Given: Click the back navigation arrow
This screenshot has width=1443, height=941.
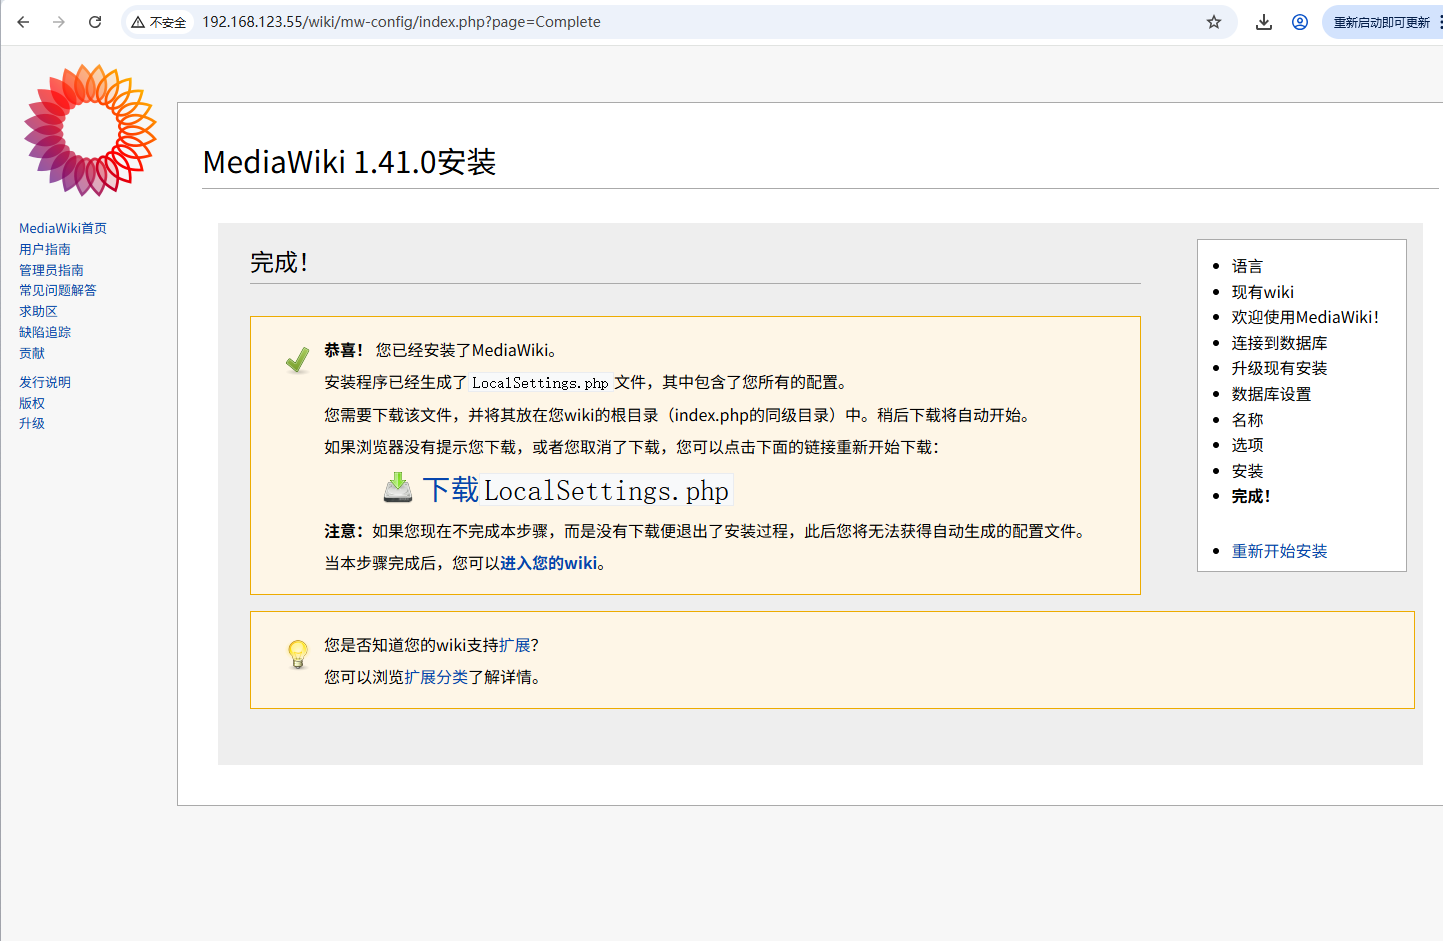Looking at the screenshot, I should pyautogui.click(x=22, y=21).
